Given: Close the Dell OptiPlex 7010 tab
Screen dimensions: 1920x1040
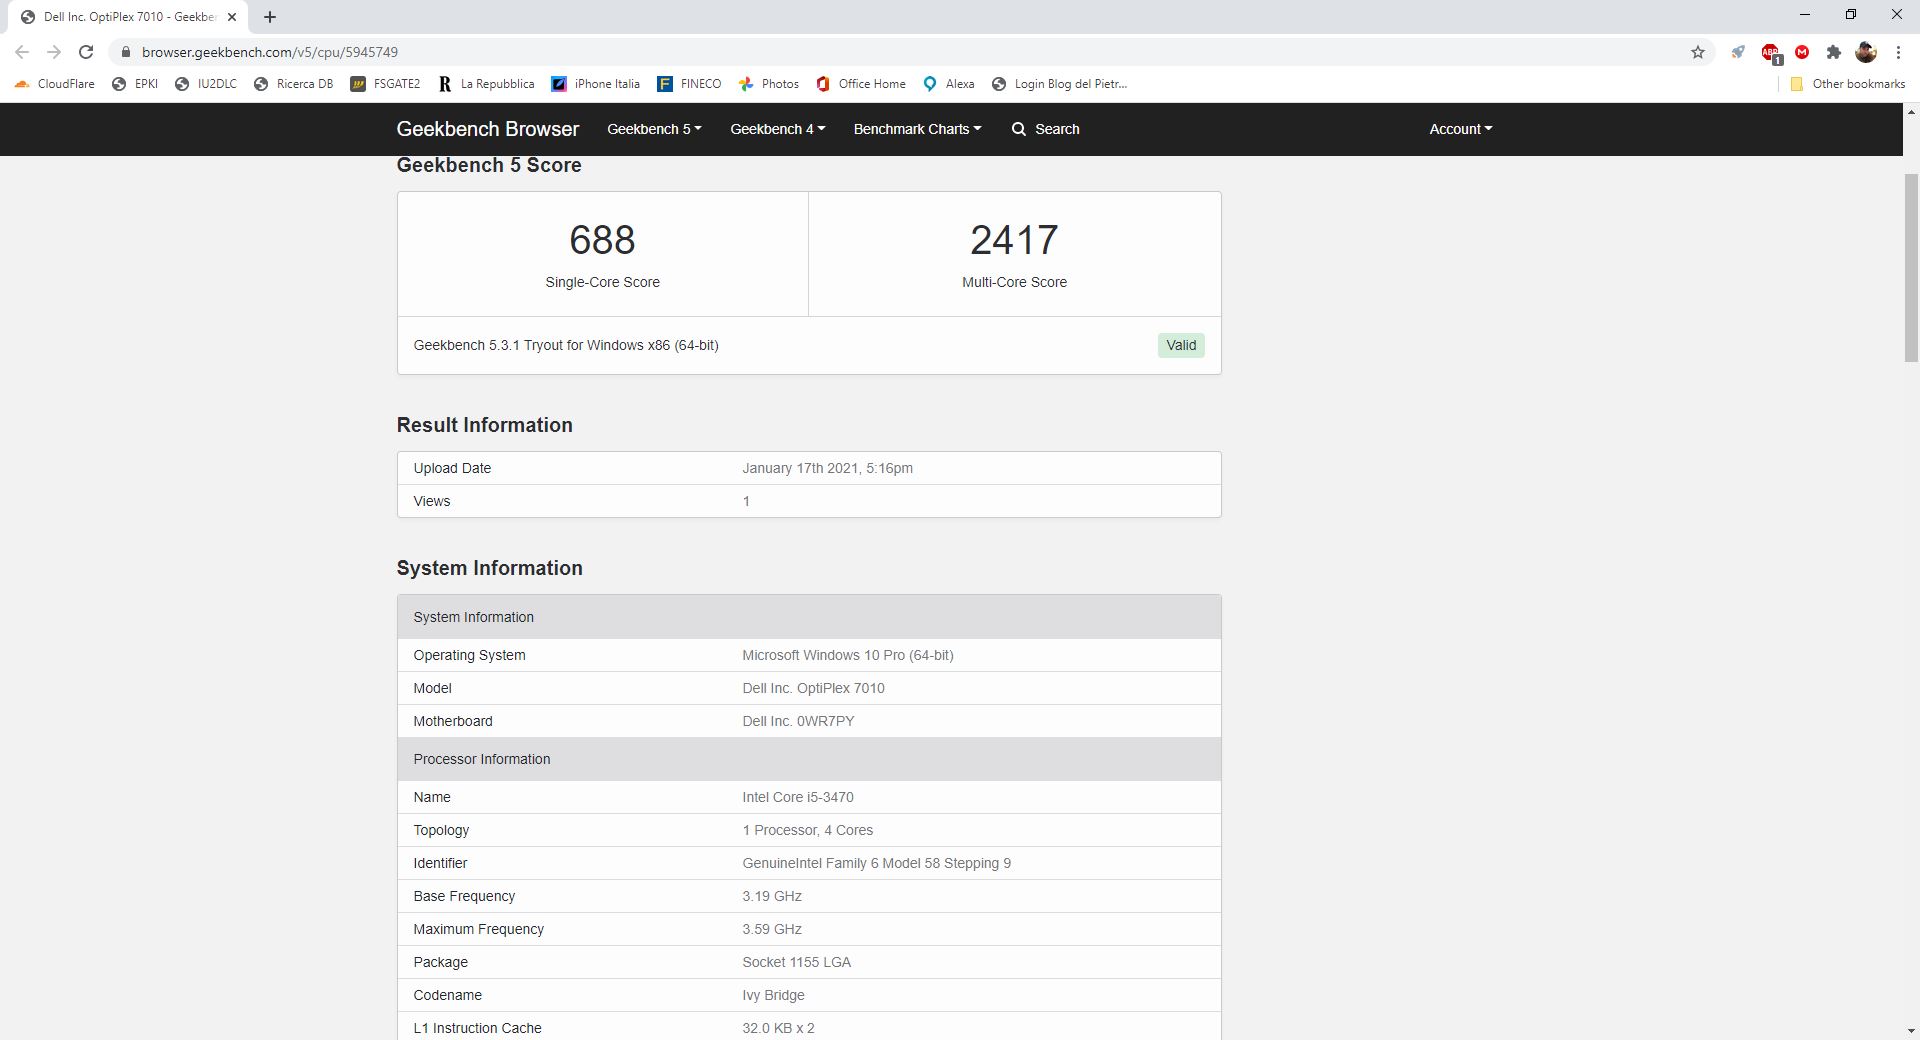Looking at the screenshot, I should click(232, 17).
